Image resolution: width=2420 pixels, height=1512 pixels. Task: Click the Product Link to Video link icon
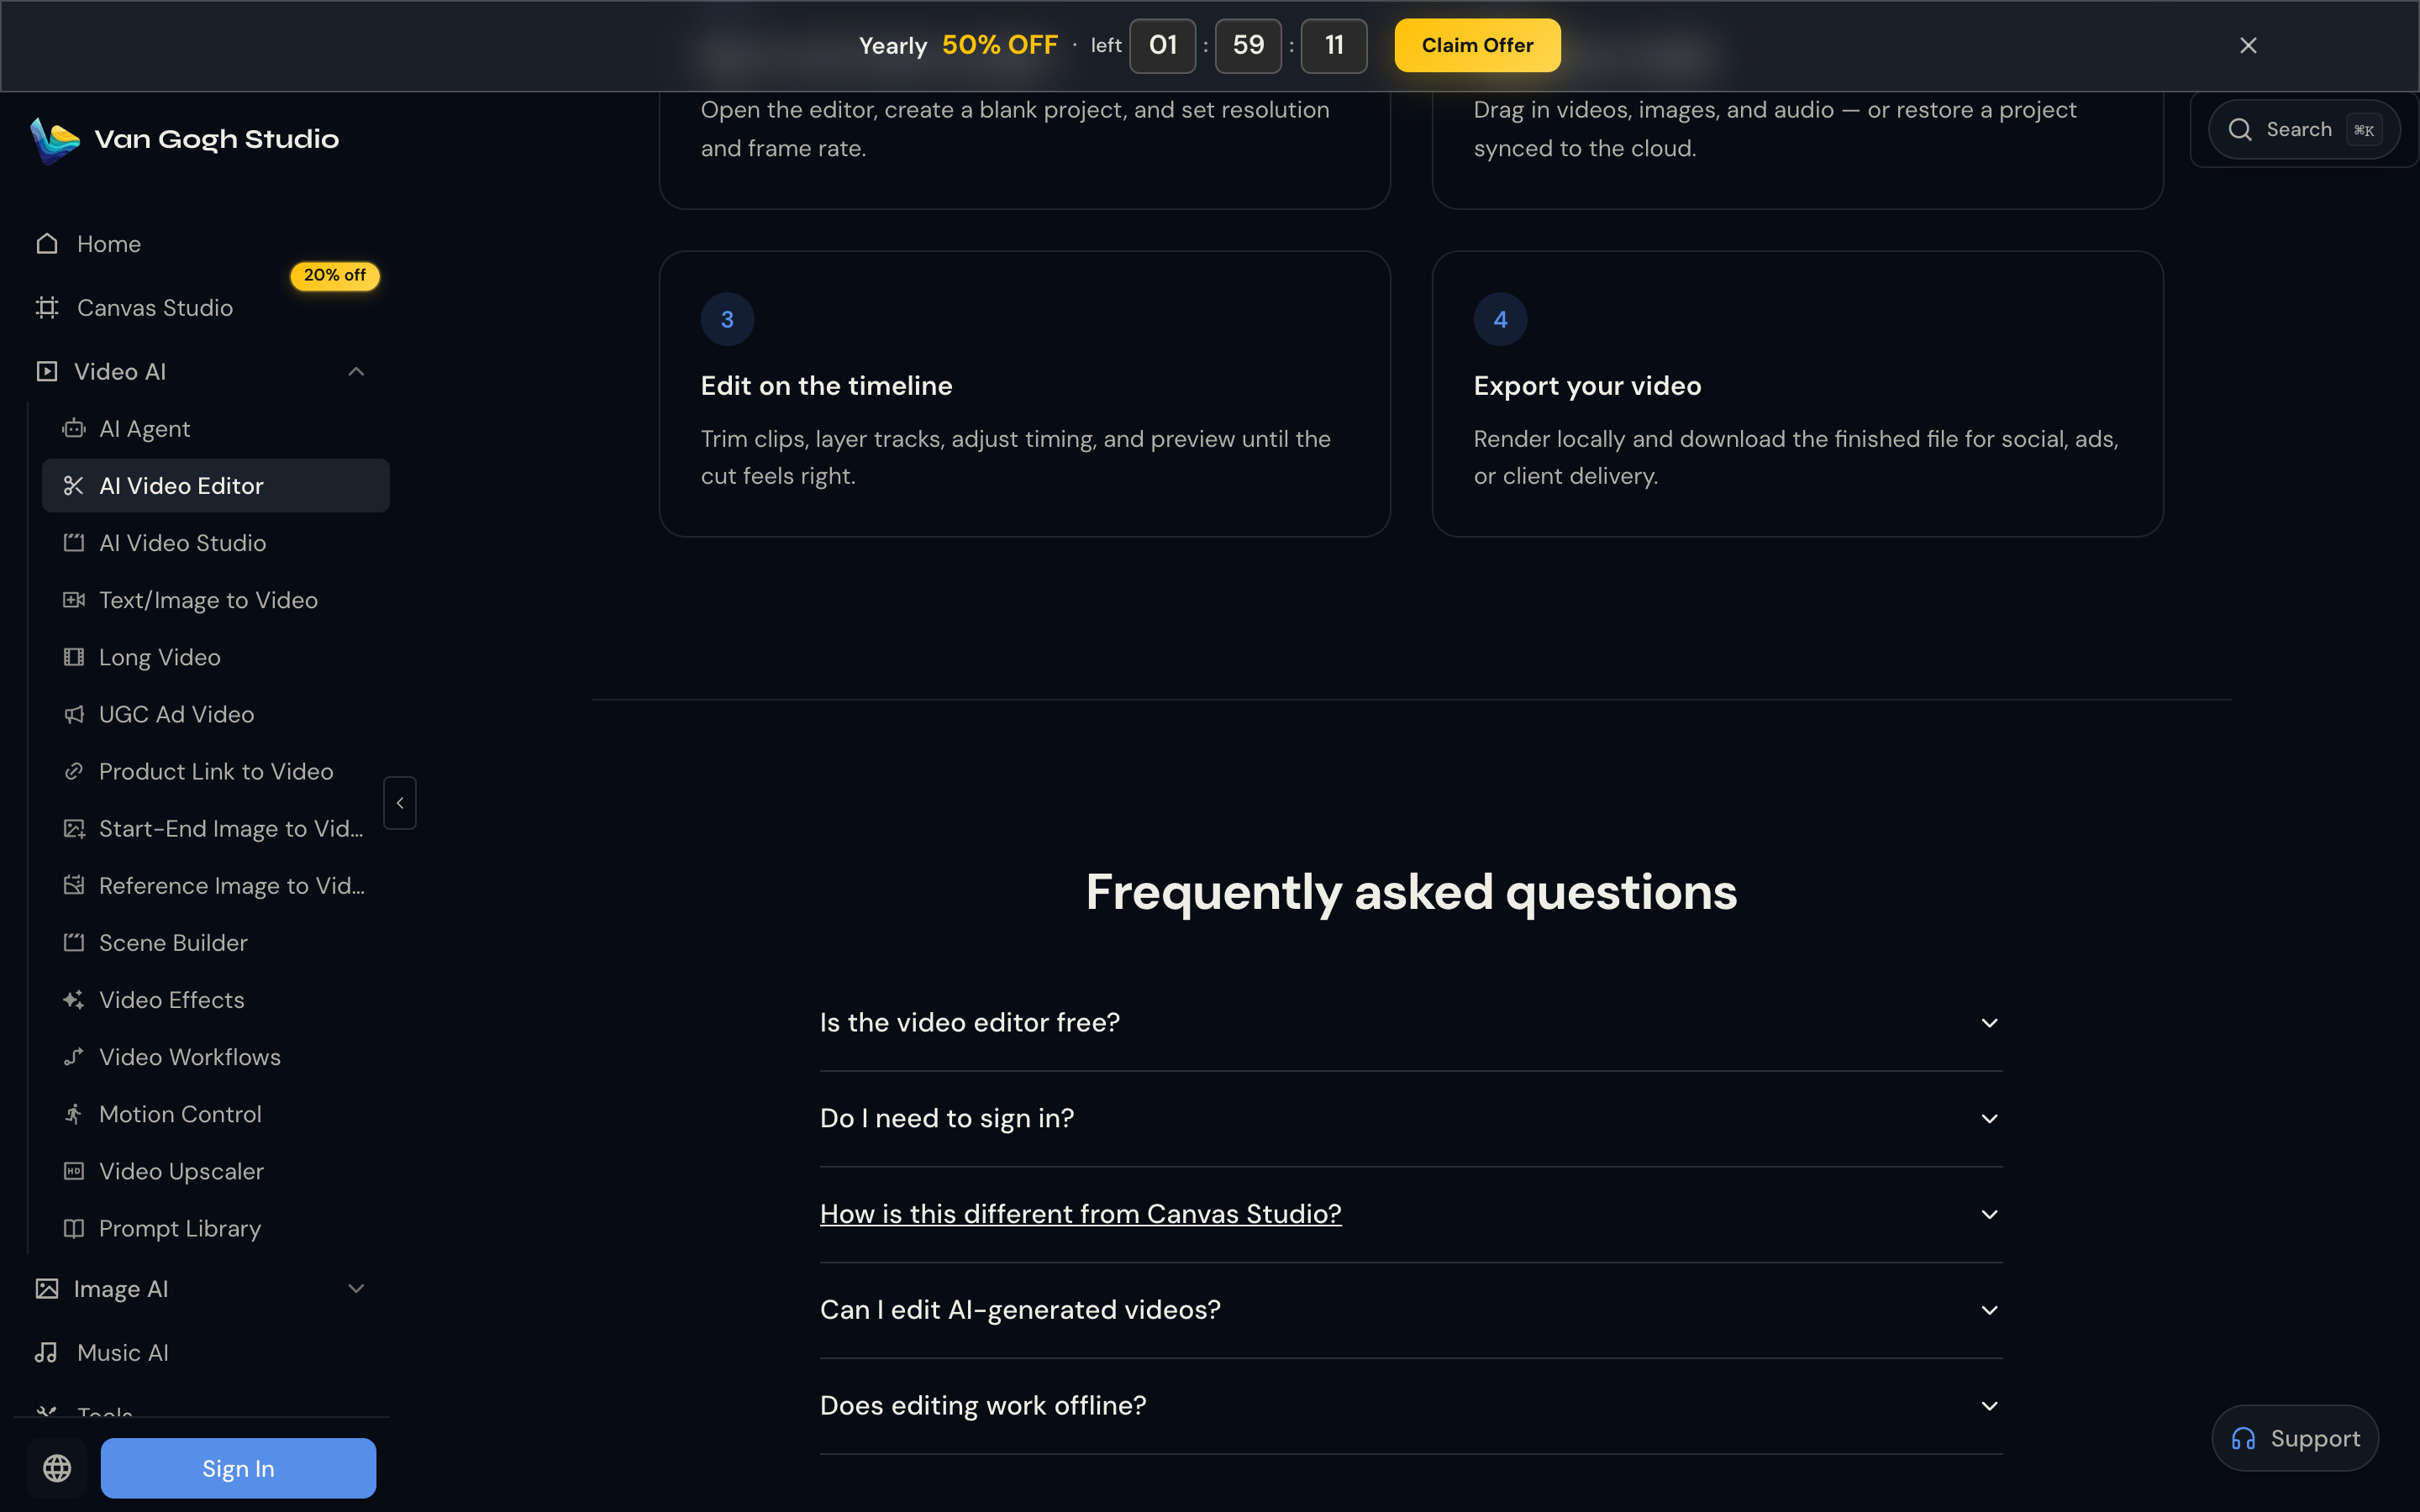[73, 771]
